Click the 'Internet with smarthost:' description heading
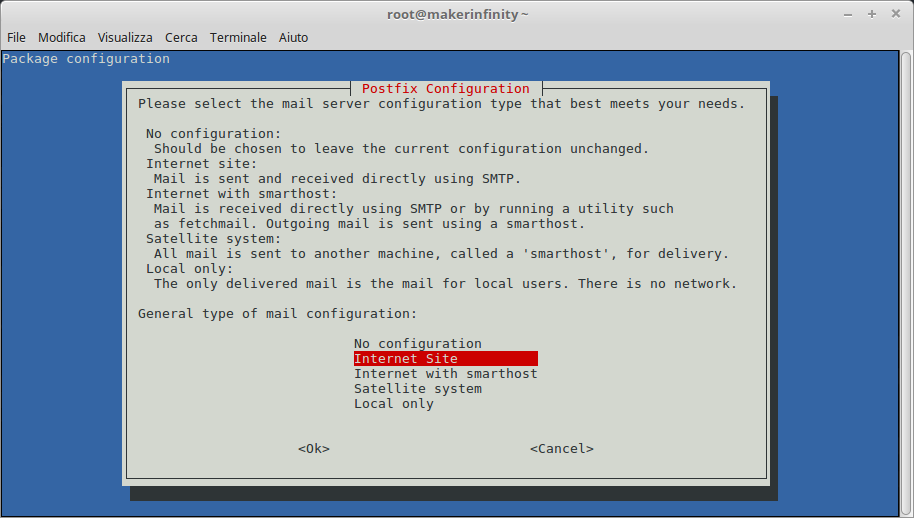 [242, 193]
